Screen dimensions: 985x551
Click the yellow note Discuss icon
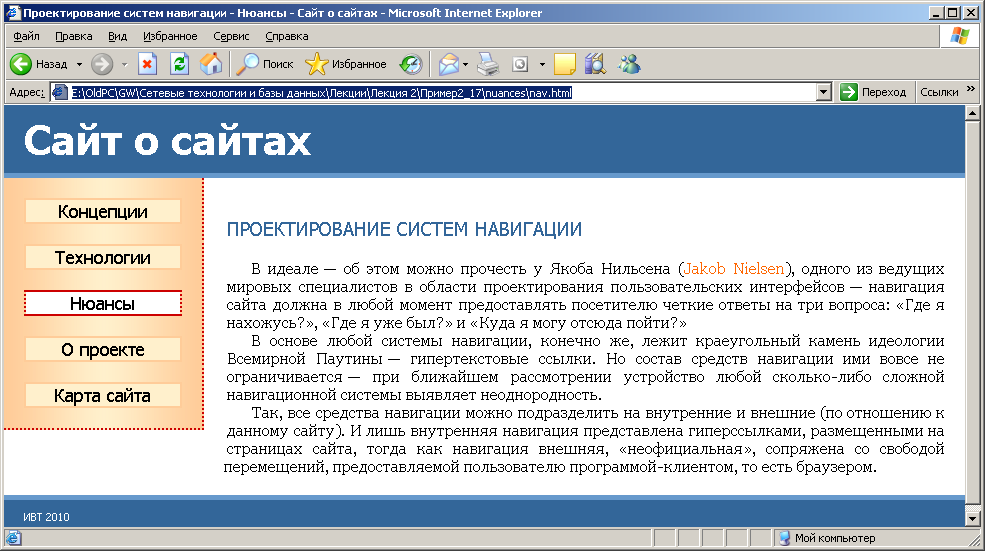coord(565,64)
